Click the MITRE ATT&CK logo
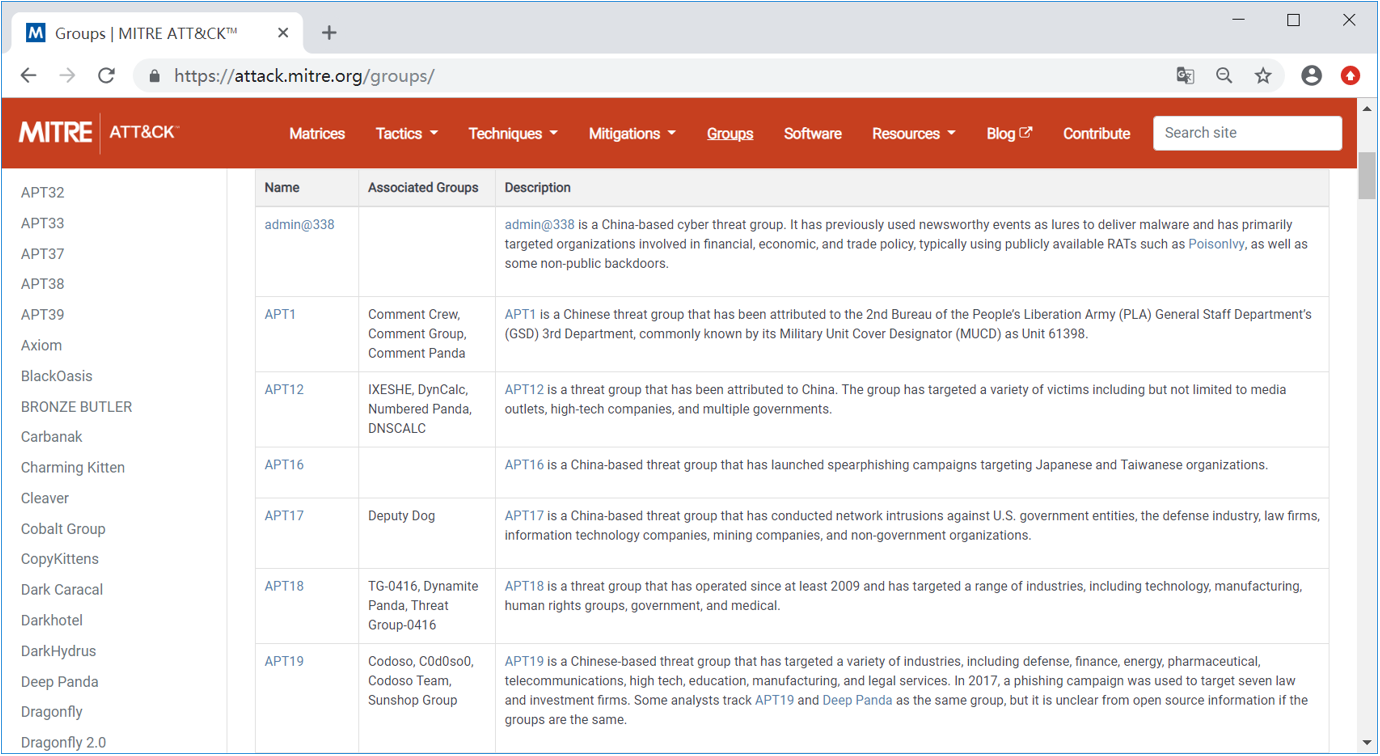 point(98,132)
